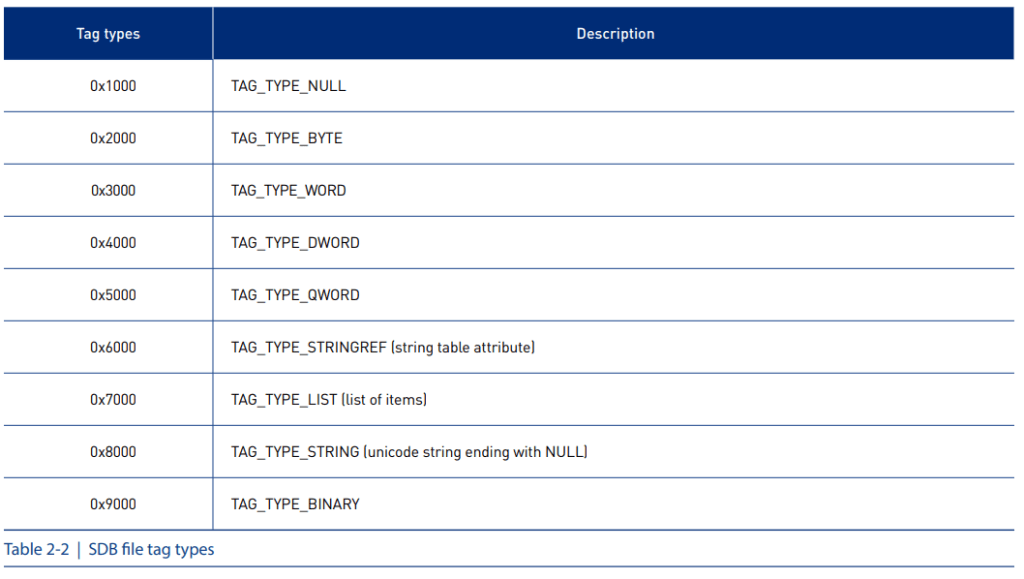The width and height of the screenshot is (1024, 579).
Task: Click the TAG_TYPE_DWORD description
Action: click(x=295, y=243)
